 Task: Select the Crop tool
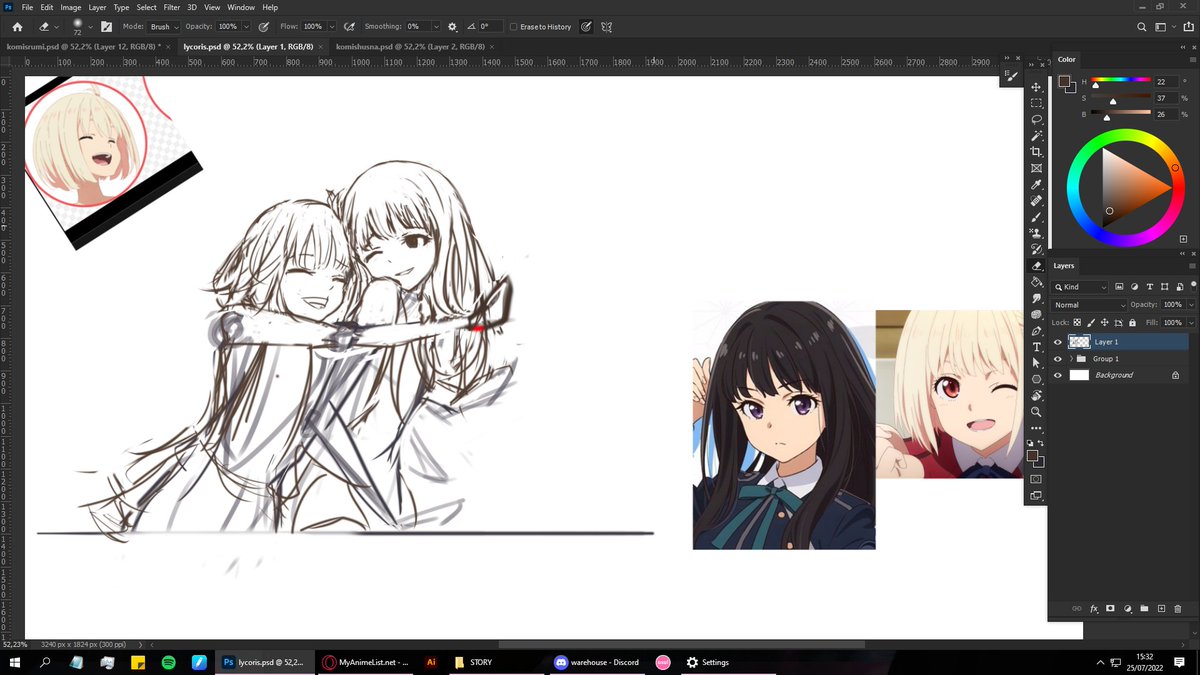tap(1036, 152)
